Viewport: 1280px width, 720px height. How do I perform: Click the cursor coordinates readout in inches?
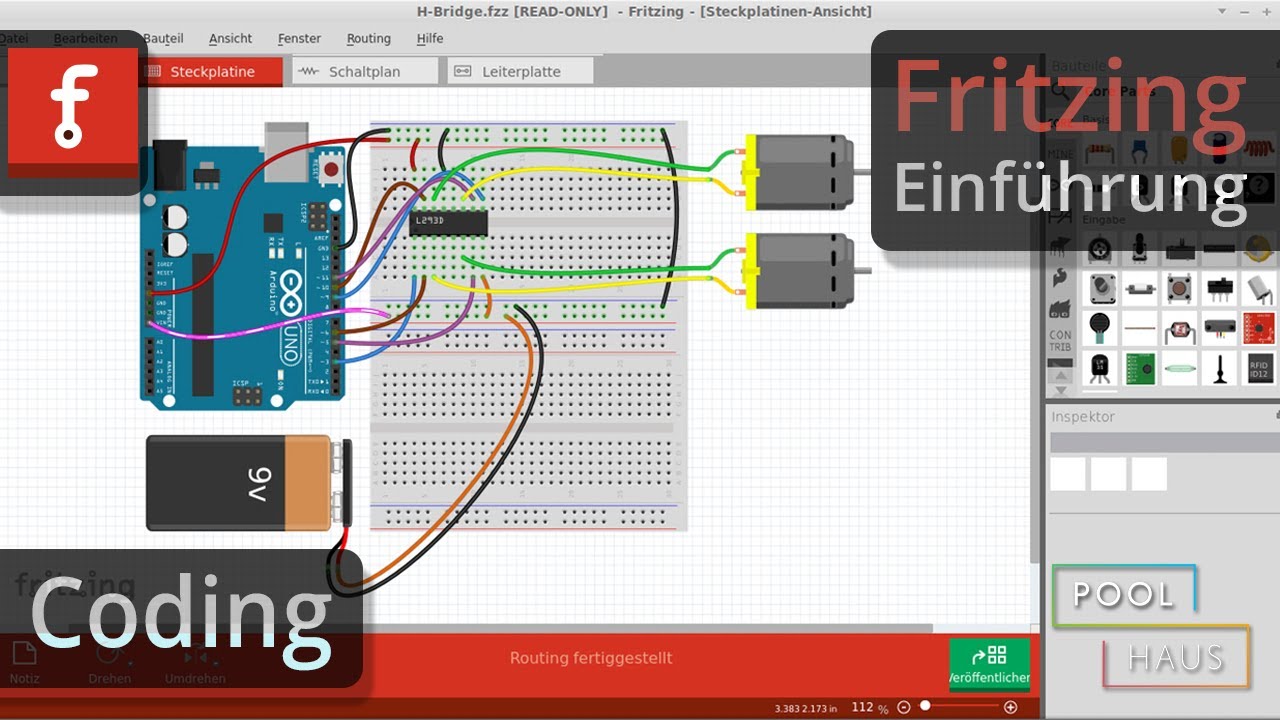(806, 708)
